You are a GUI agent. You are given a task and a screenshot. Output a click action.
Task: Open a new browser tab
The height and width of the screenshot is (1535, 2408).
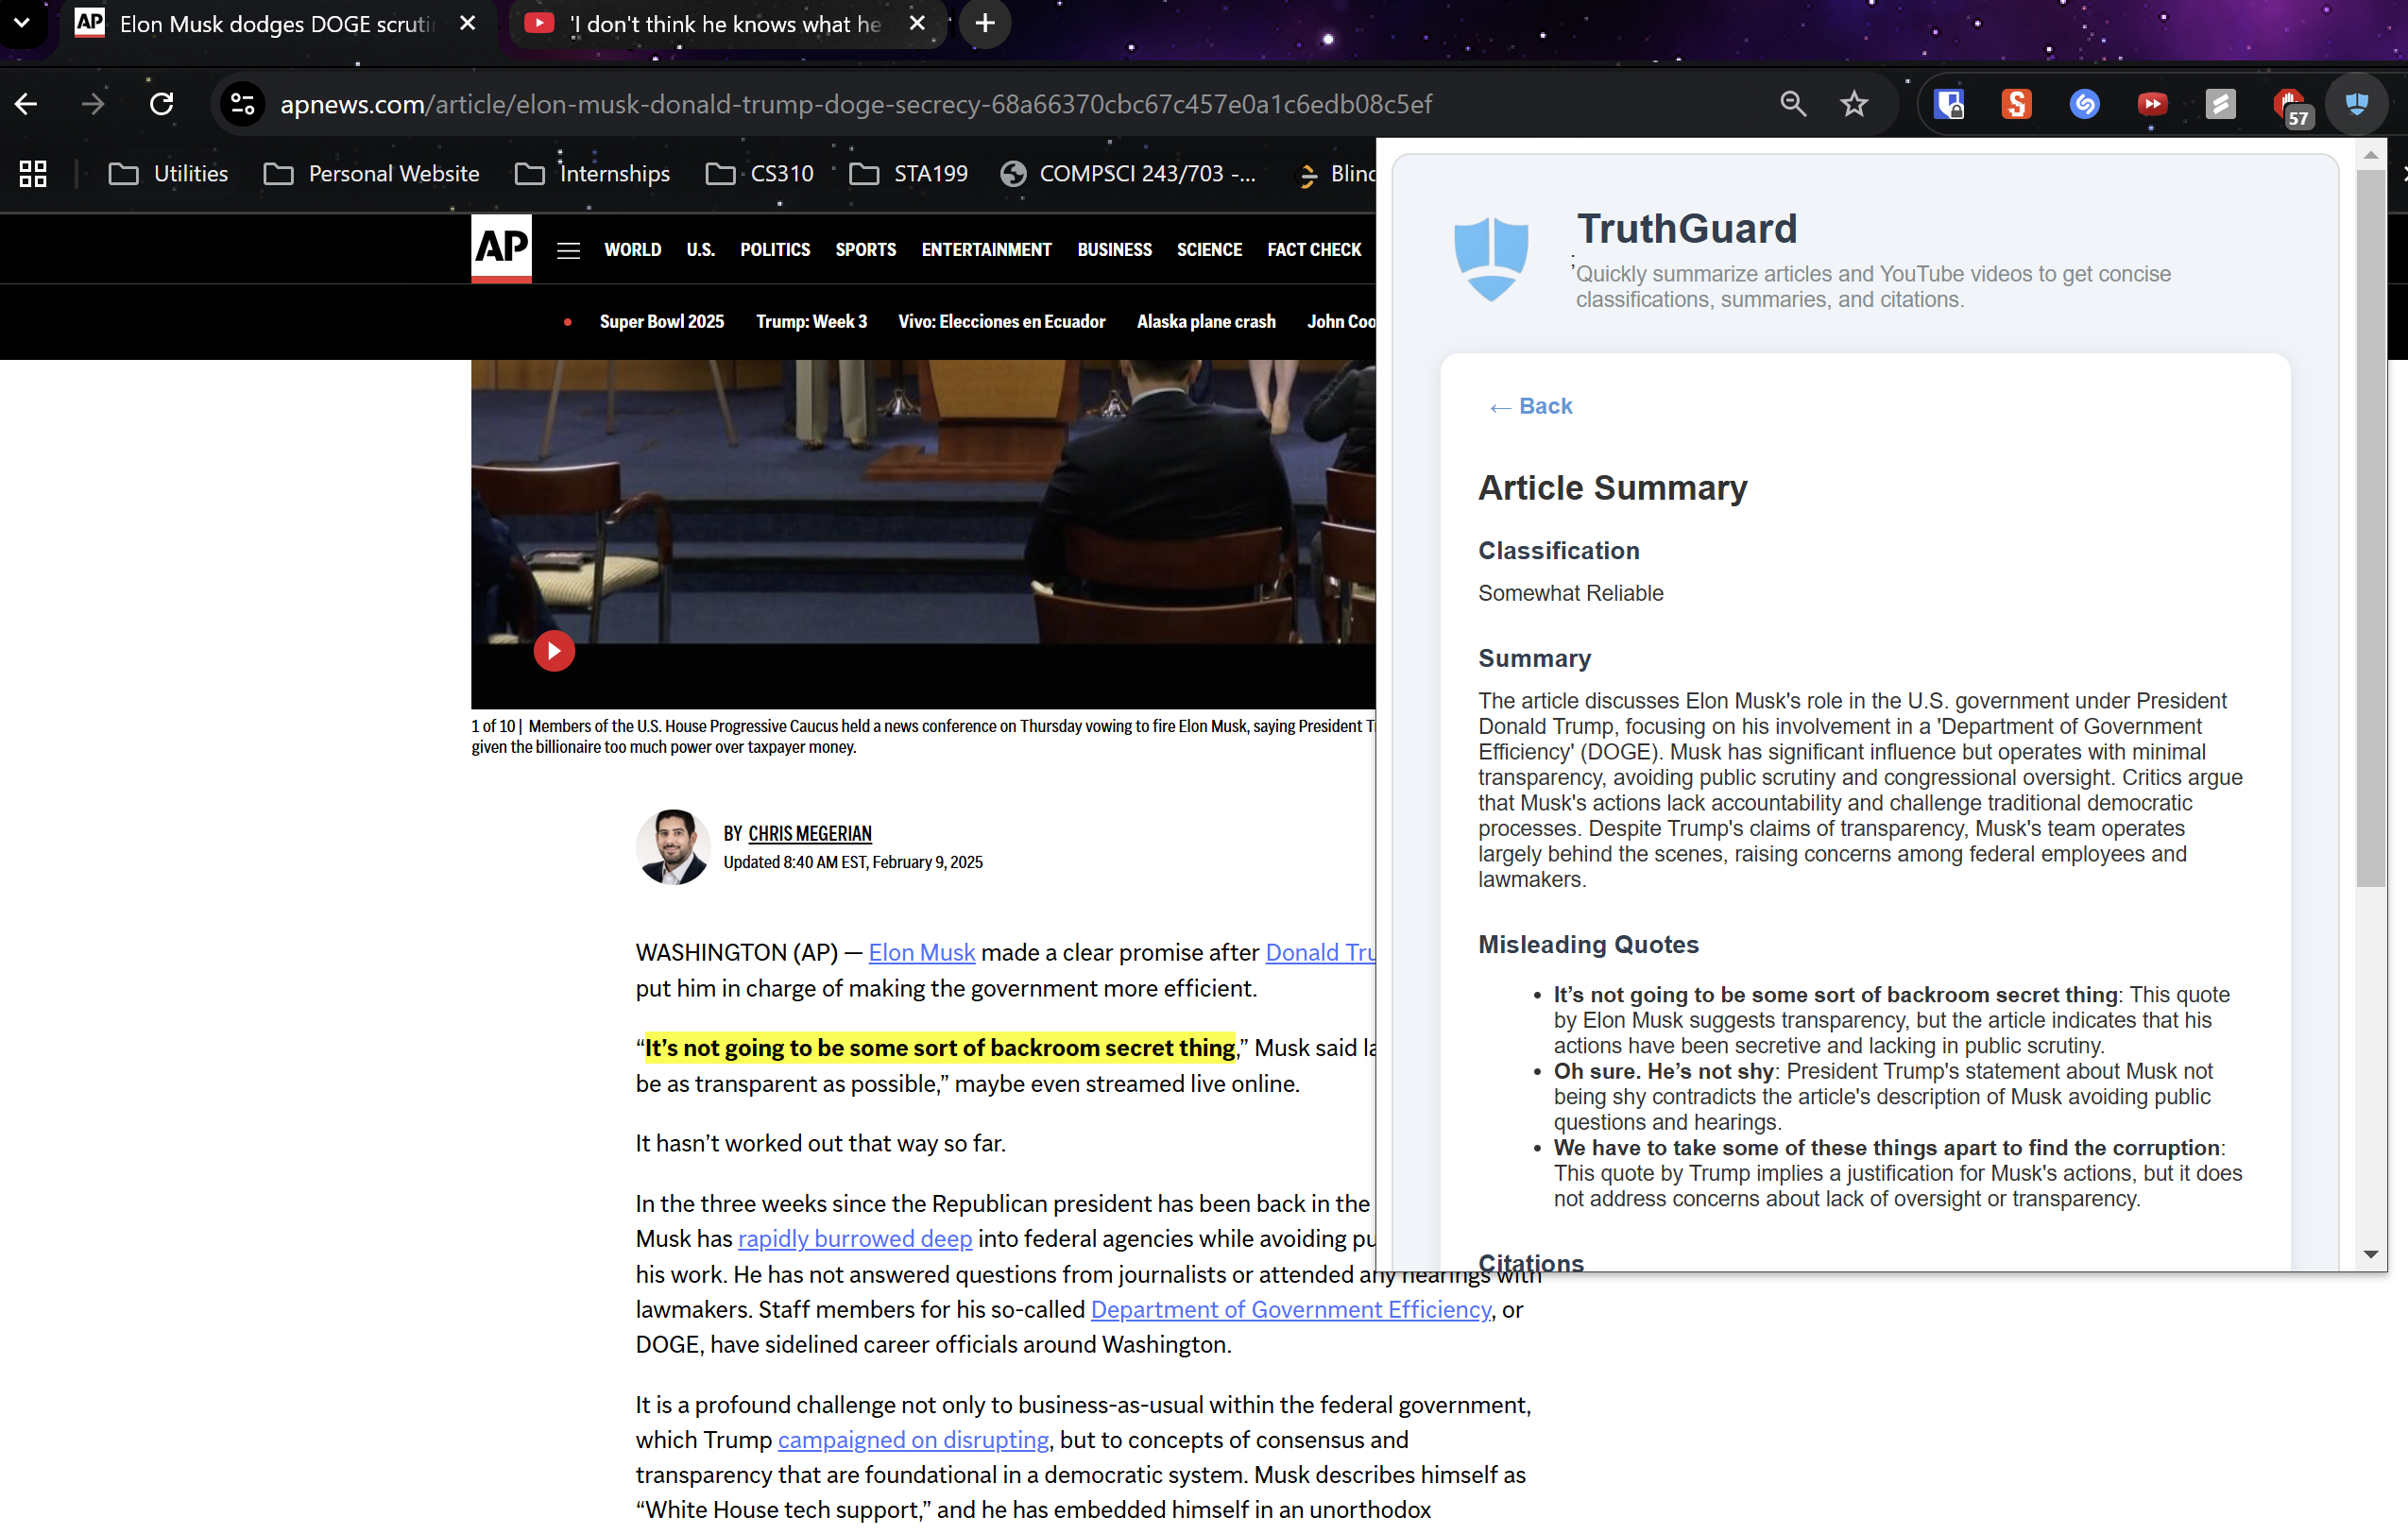[x=985, y=24]
